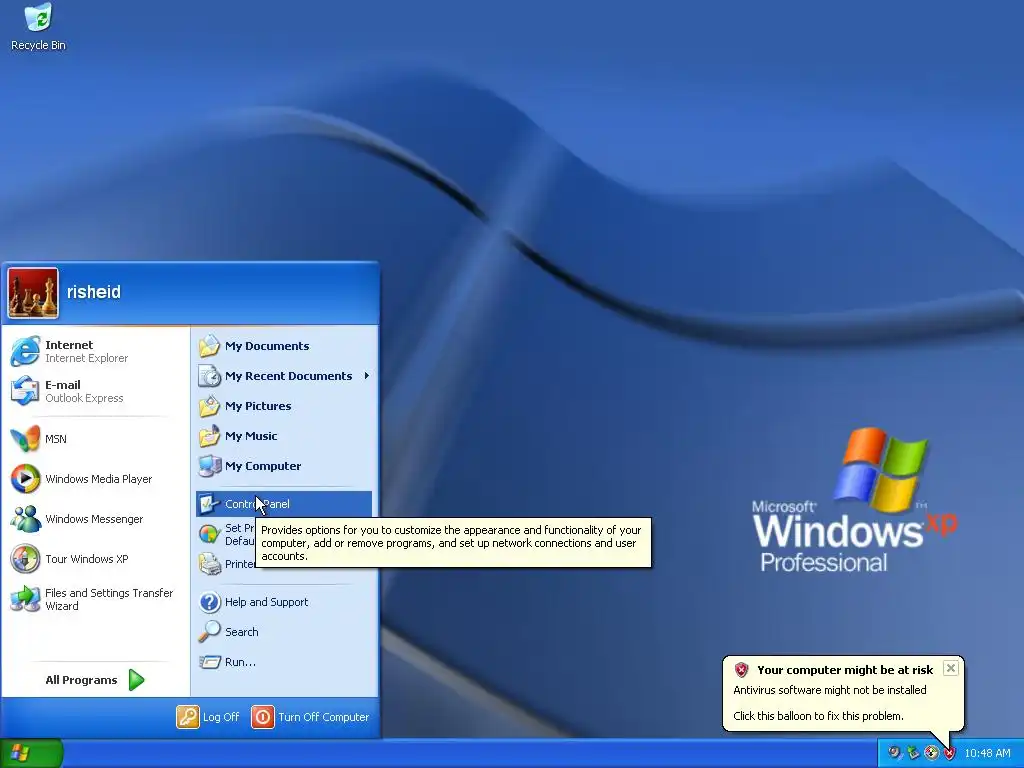Image resolution: width=1024 pixels, height=768 pixels.
Task: Open the My Pictures folder icon
Action: pos(210,406)
